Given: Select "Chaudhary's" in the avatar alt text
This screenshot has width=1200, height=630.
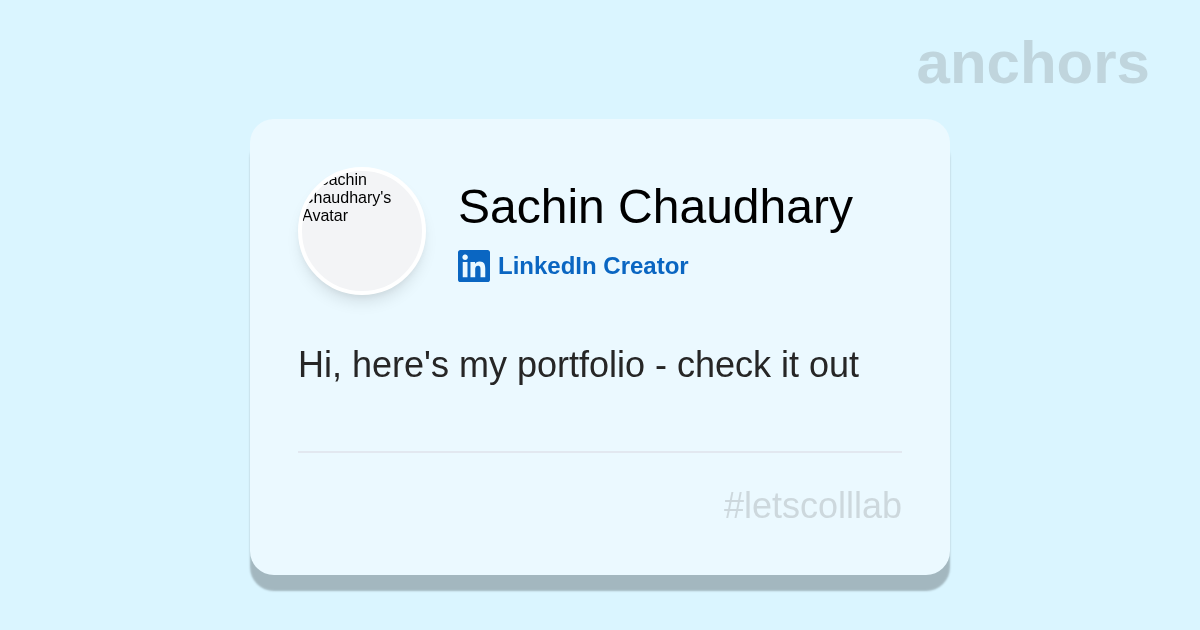Looking at the screenshot, I should [x=348, y=198].
